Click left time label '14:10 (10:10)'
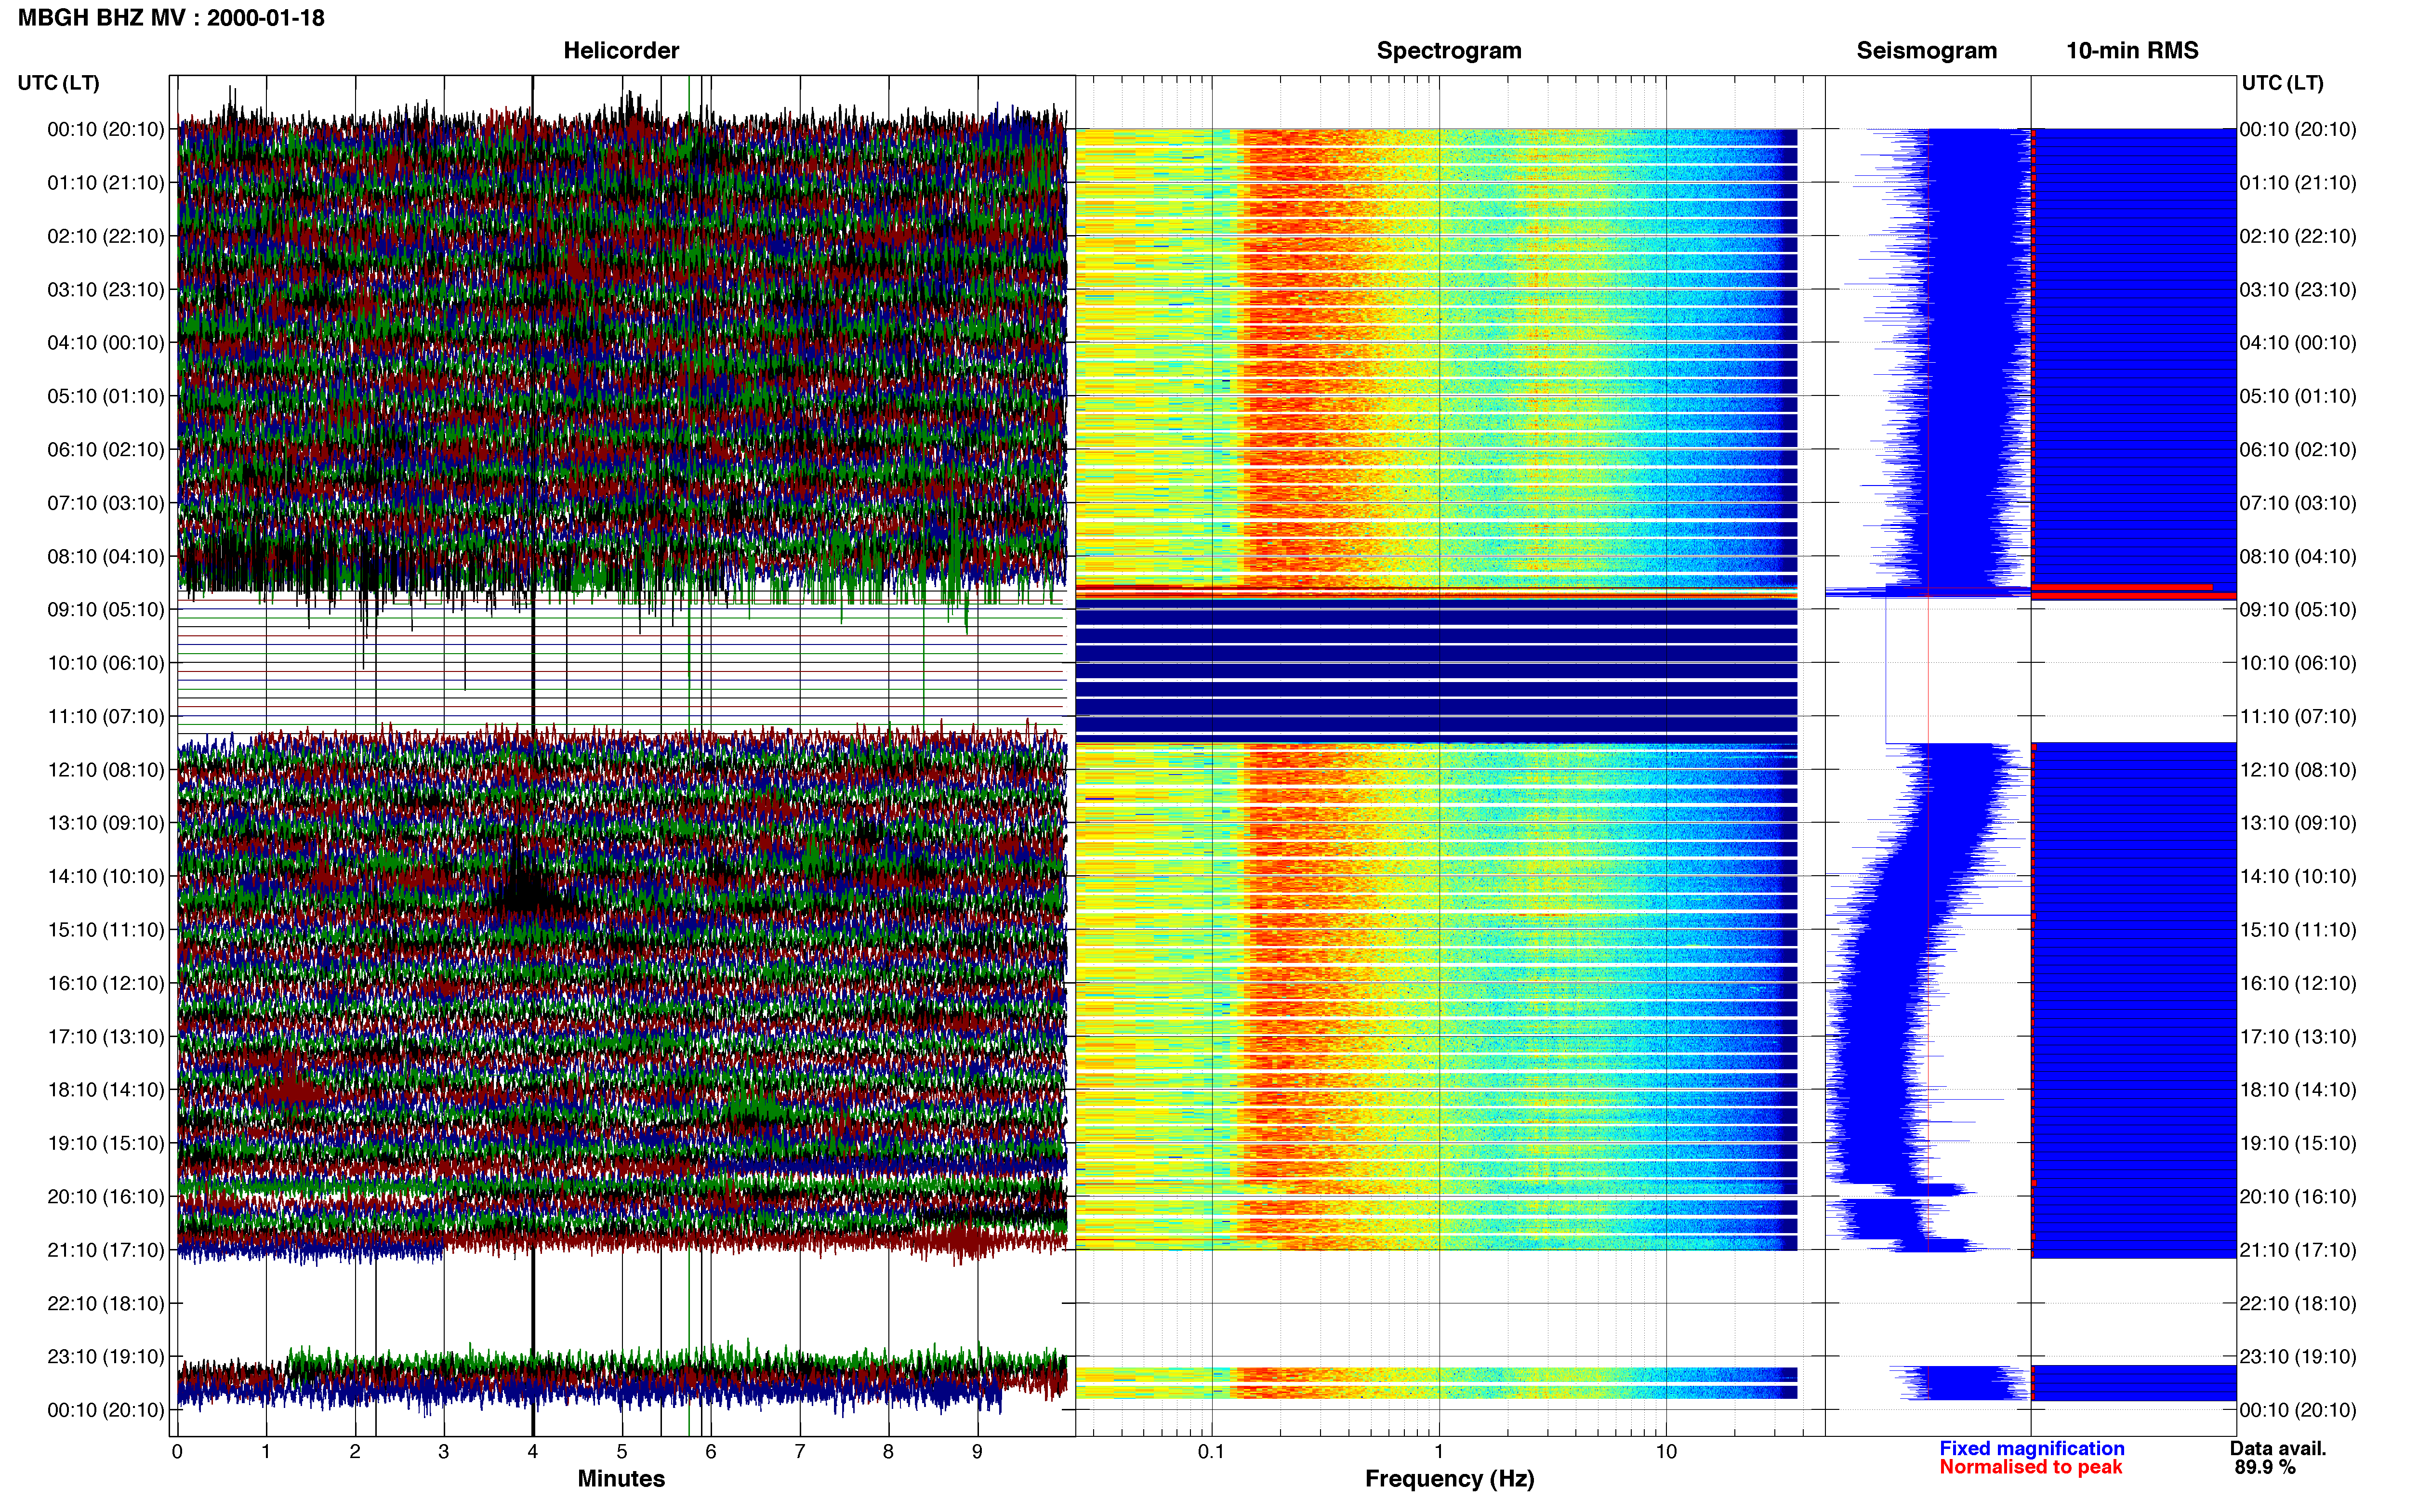Viewport: 2418px width, 1512px height. [x=106, y=876]
